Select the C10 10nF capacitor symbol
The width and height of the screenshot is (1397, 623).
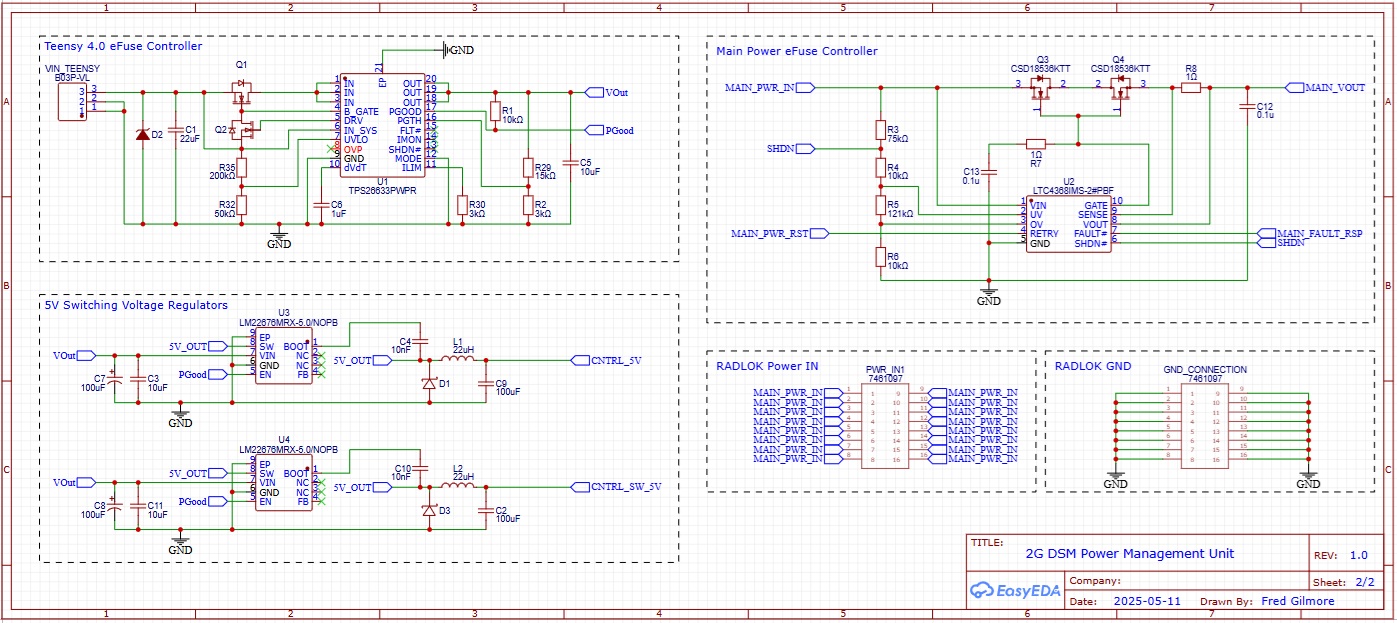(420, 468)
